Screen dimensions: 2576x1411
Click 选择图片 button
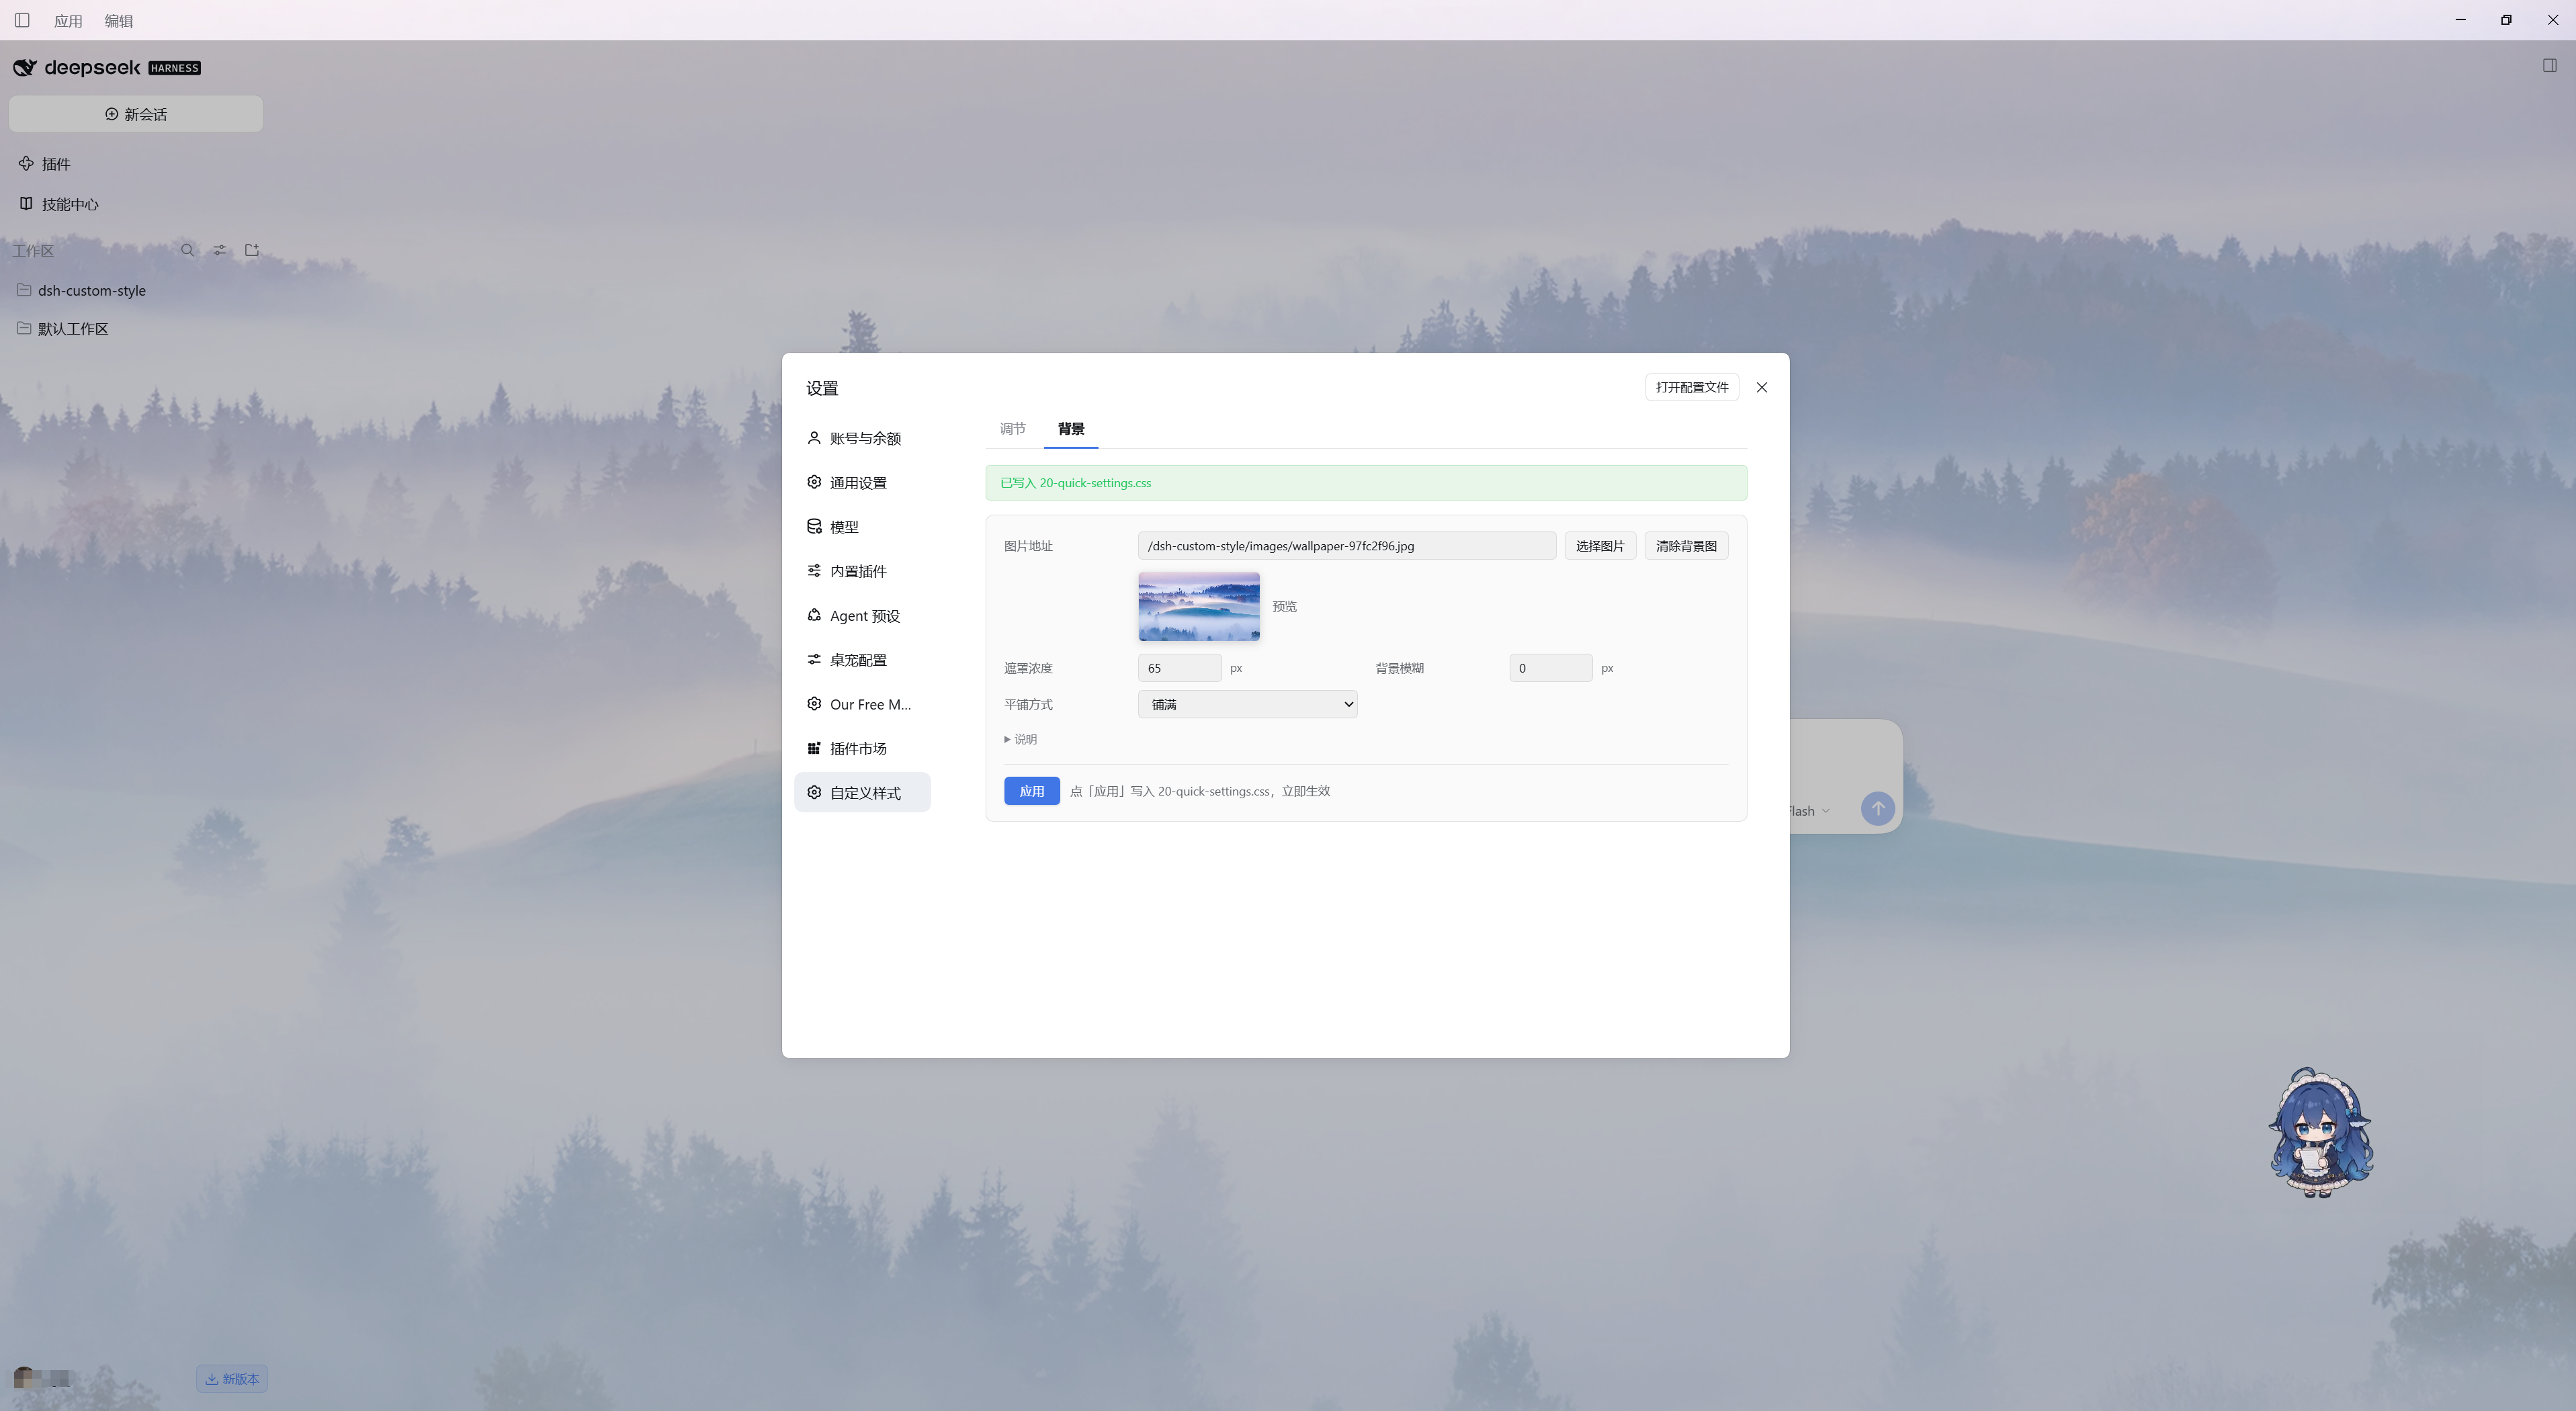point(1599,546)
